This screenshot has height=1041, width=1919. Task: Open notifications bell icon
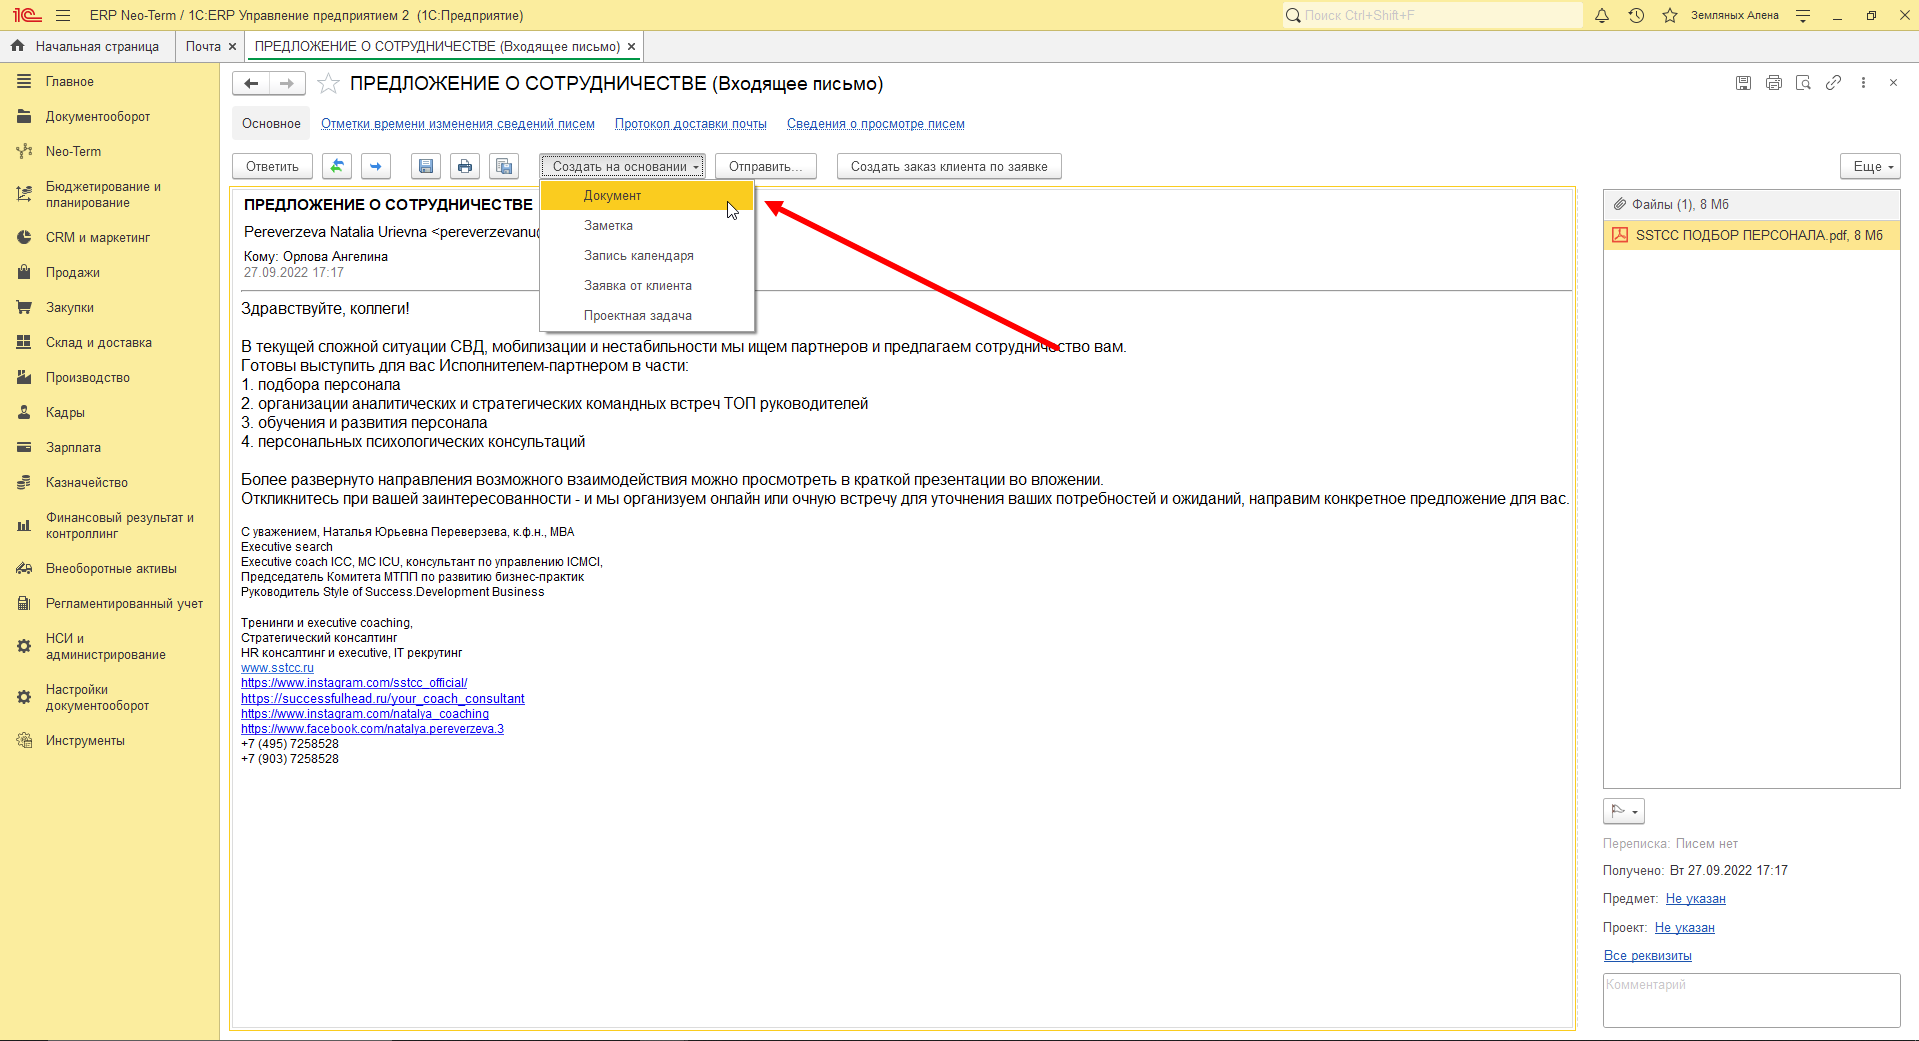tap(1602, 15)
